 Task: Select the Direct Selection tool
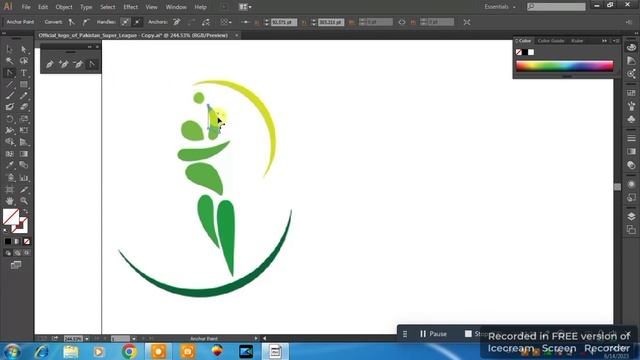click(24, 49)
